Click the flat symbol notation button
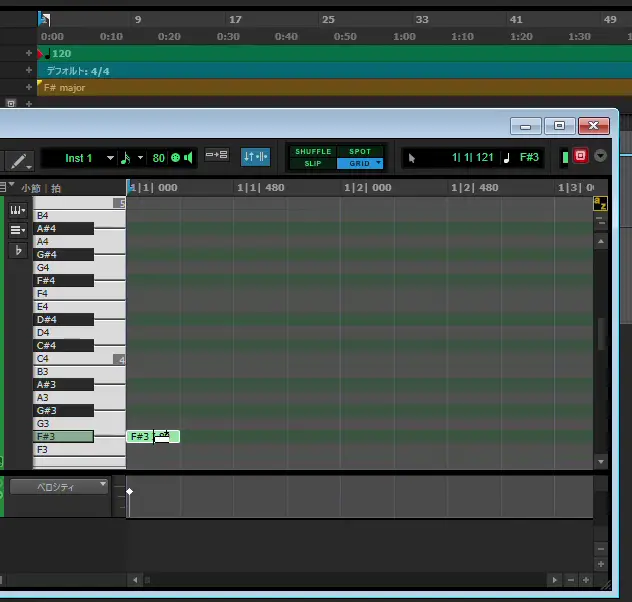The image size is (632, 602). 17,251
